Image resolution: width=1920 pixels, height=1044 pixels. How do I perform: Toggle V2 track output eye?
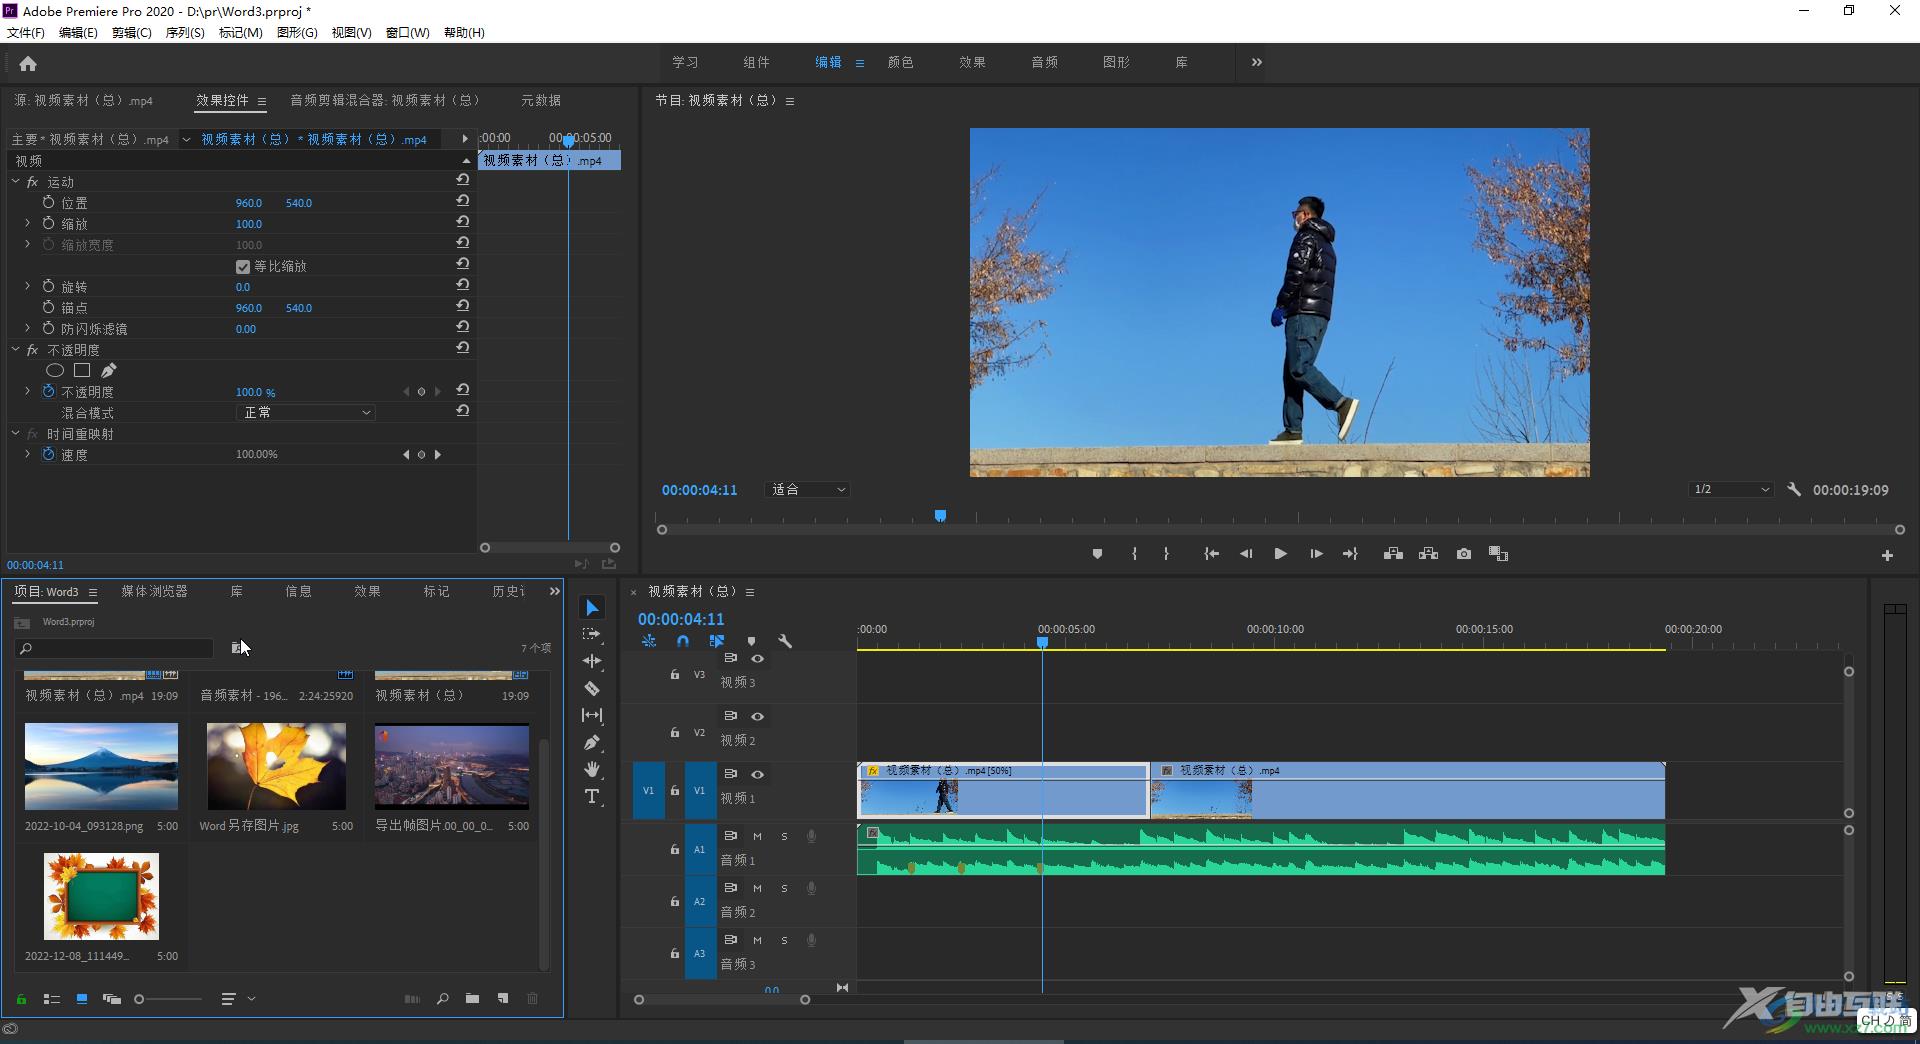(x=758, y=717)
